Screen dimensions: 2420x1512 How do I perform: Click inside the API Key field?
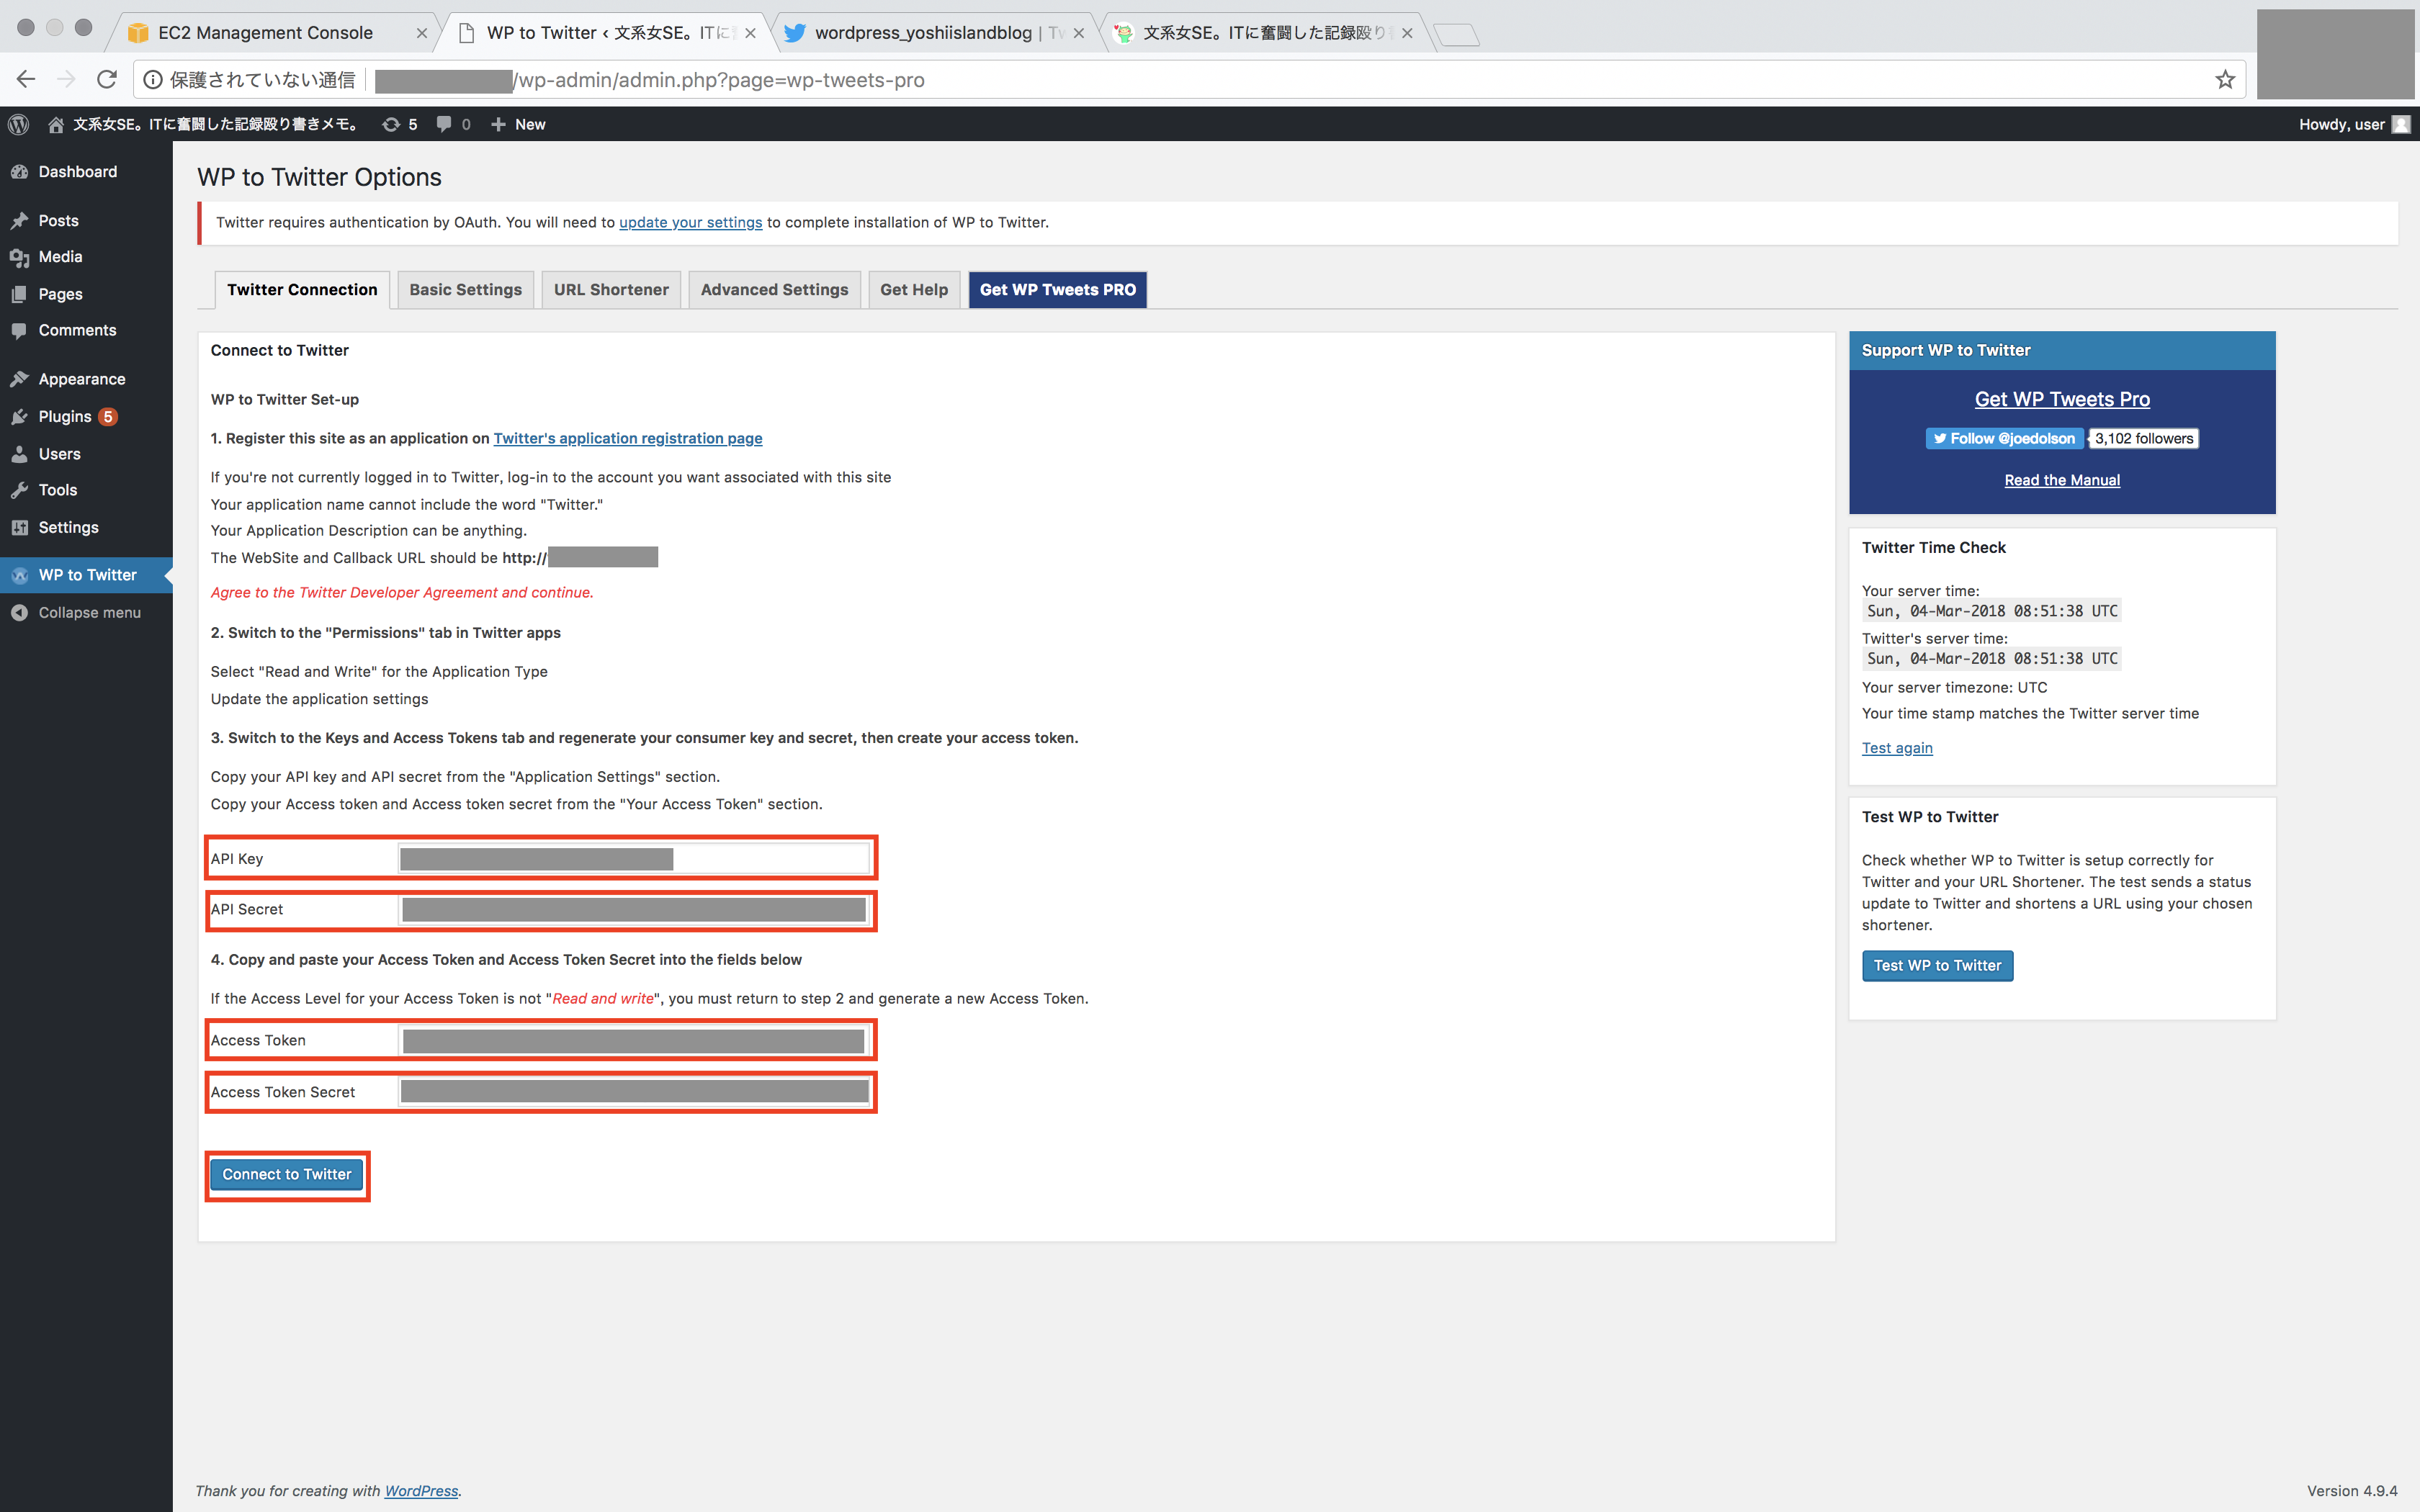click(634, 859)
